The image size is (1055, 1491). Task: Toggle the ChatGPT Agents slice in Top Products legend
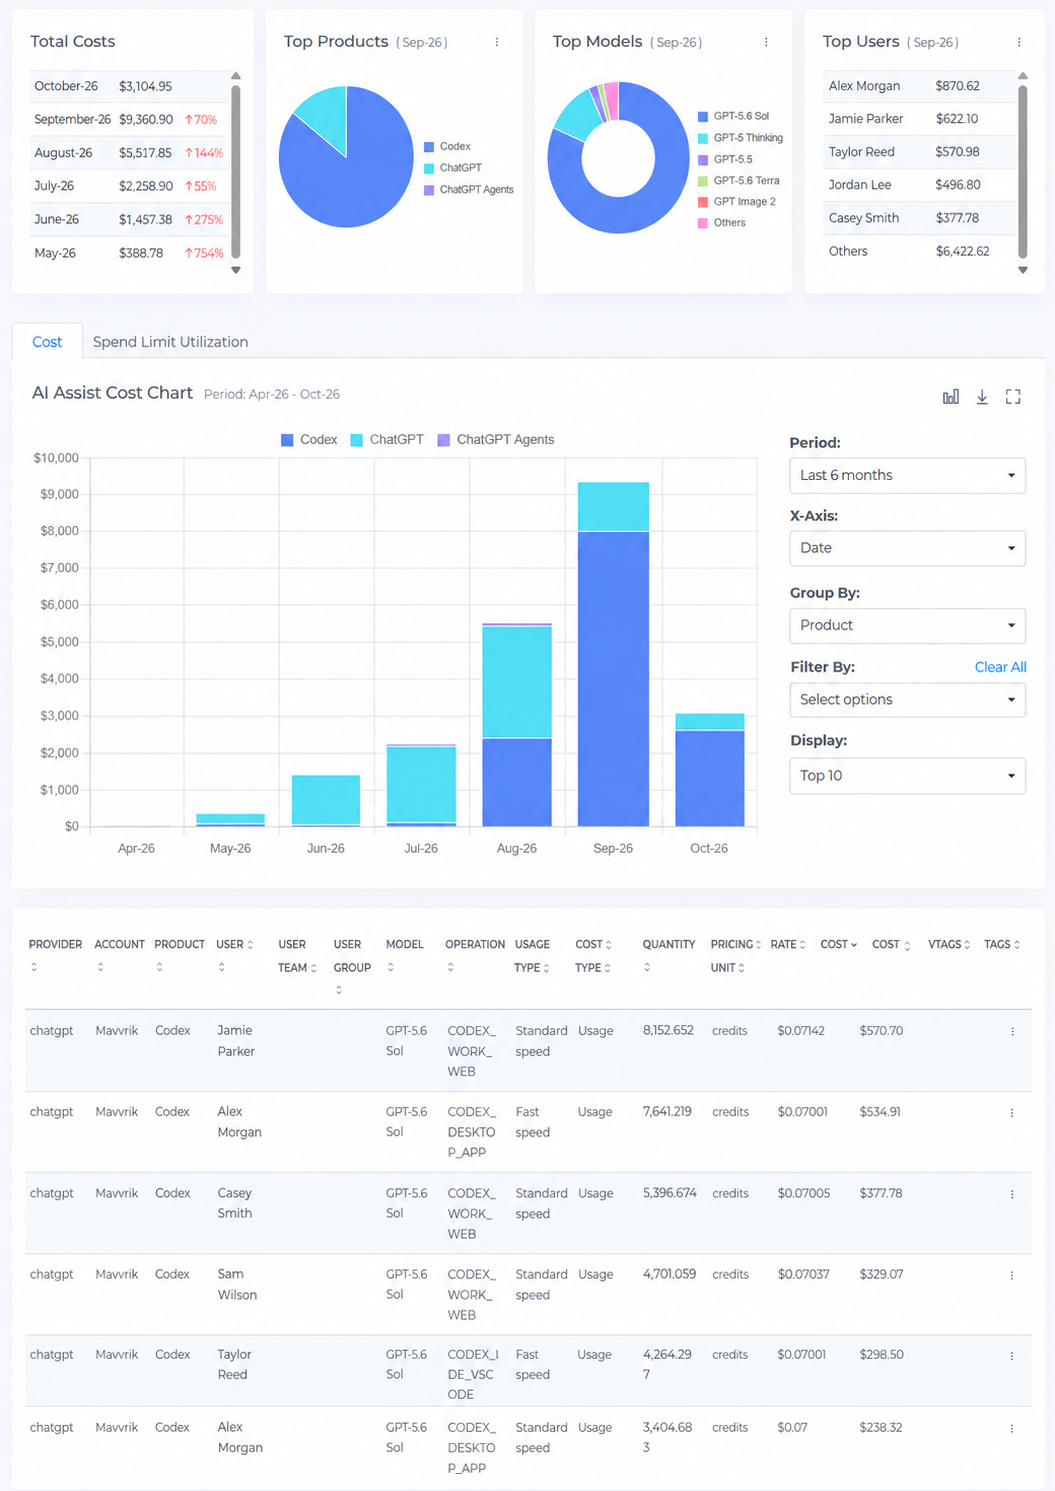[469, 190]
